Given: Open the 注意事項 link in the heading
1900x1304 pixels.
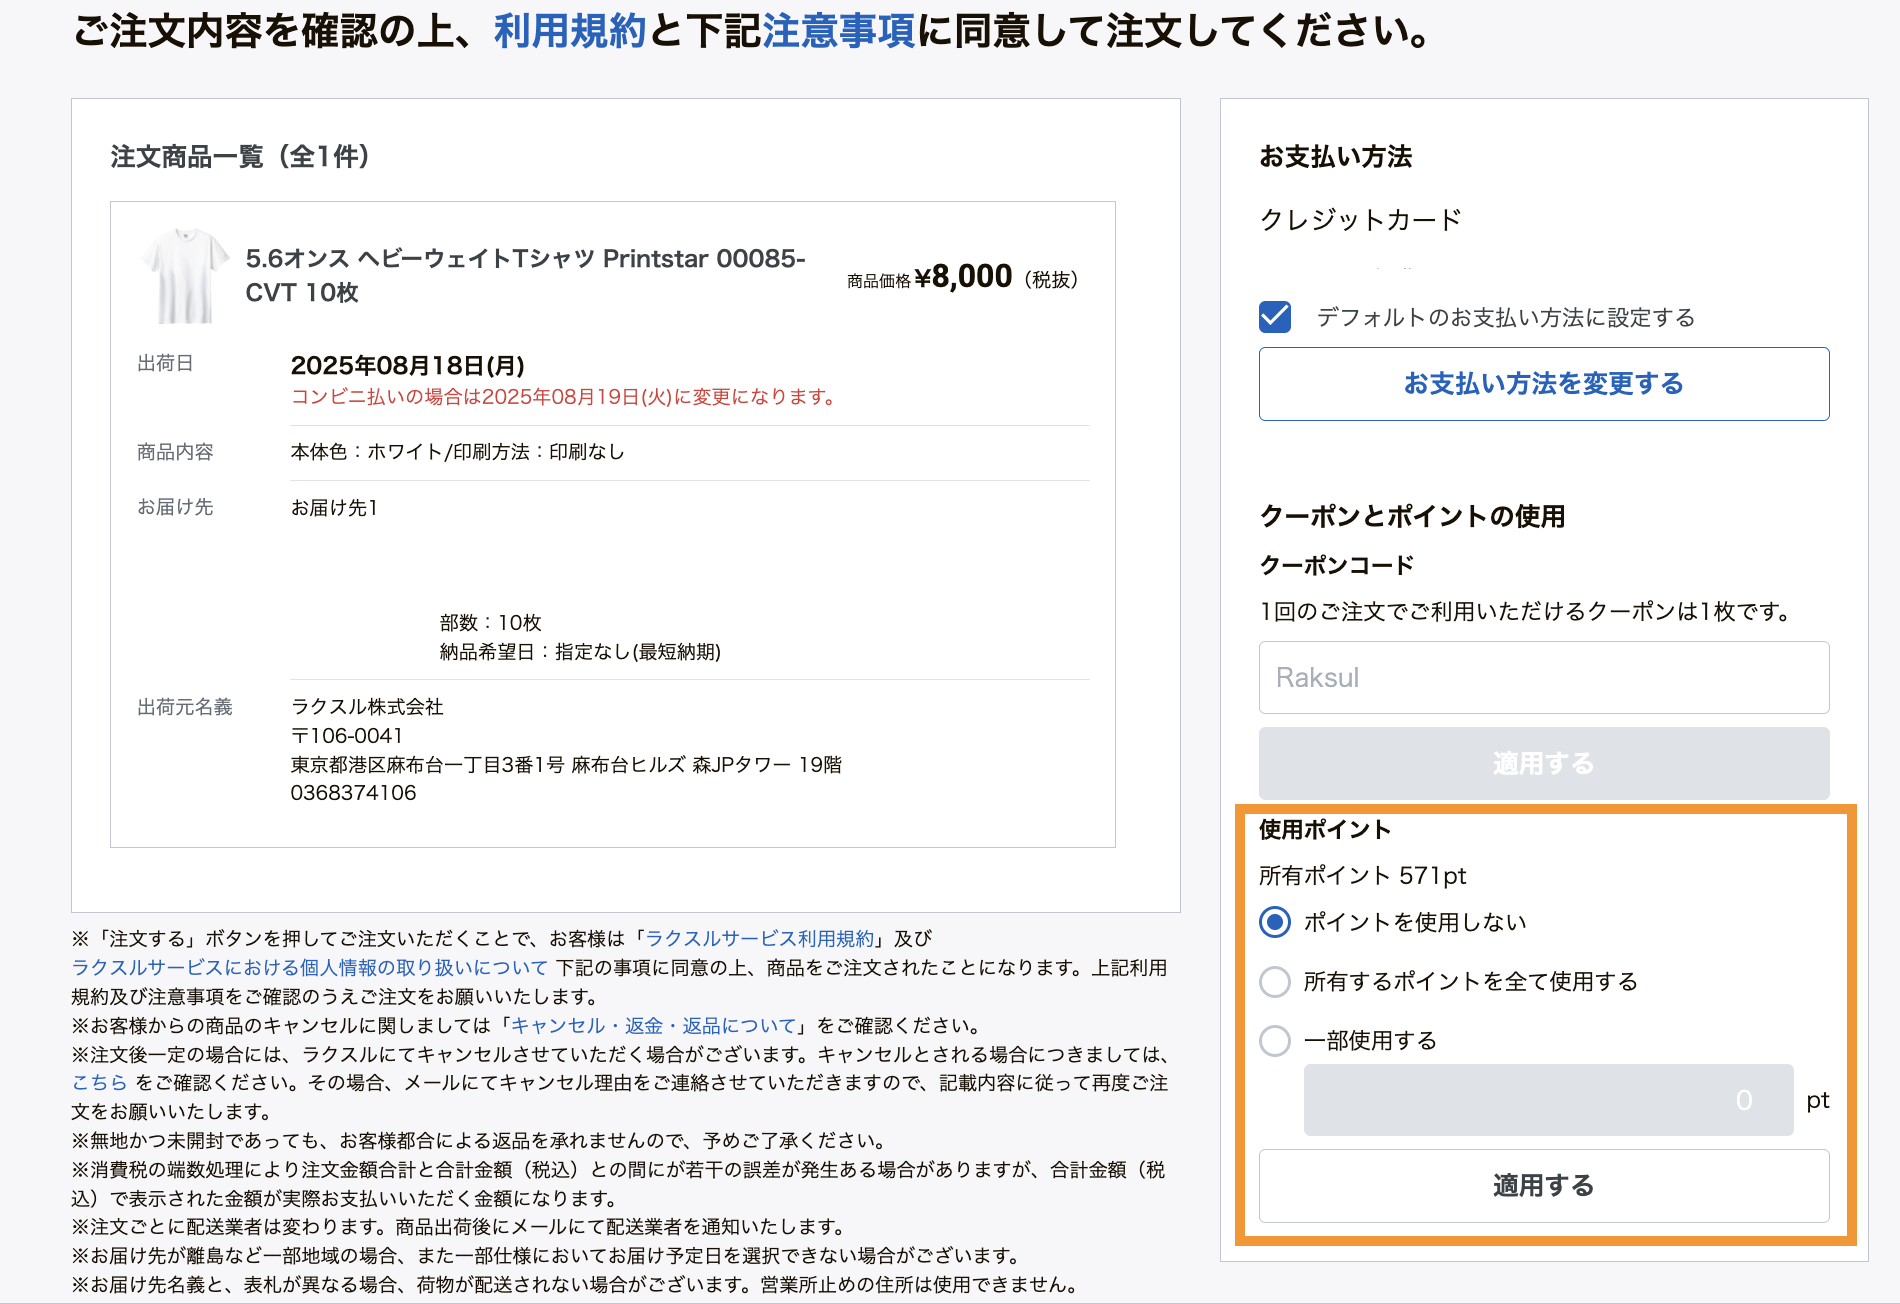Looking at the screenshot, I should click(x=839, y=31).
